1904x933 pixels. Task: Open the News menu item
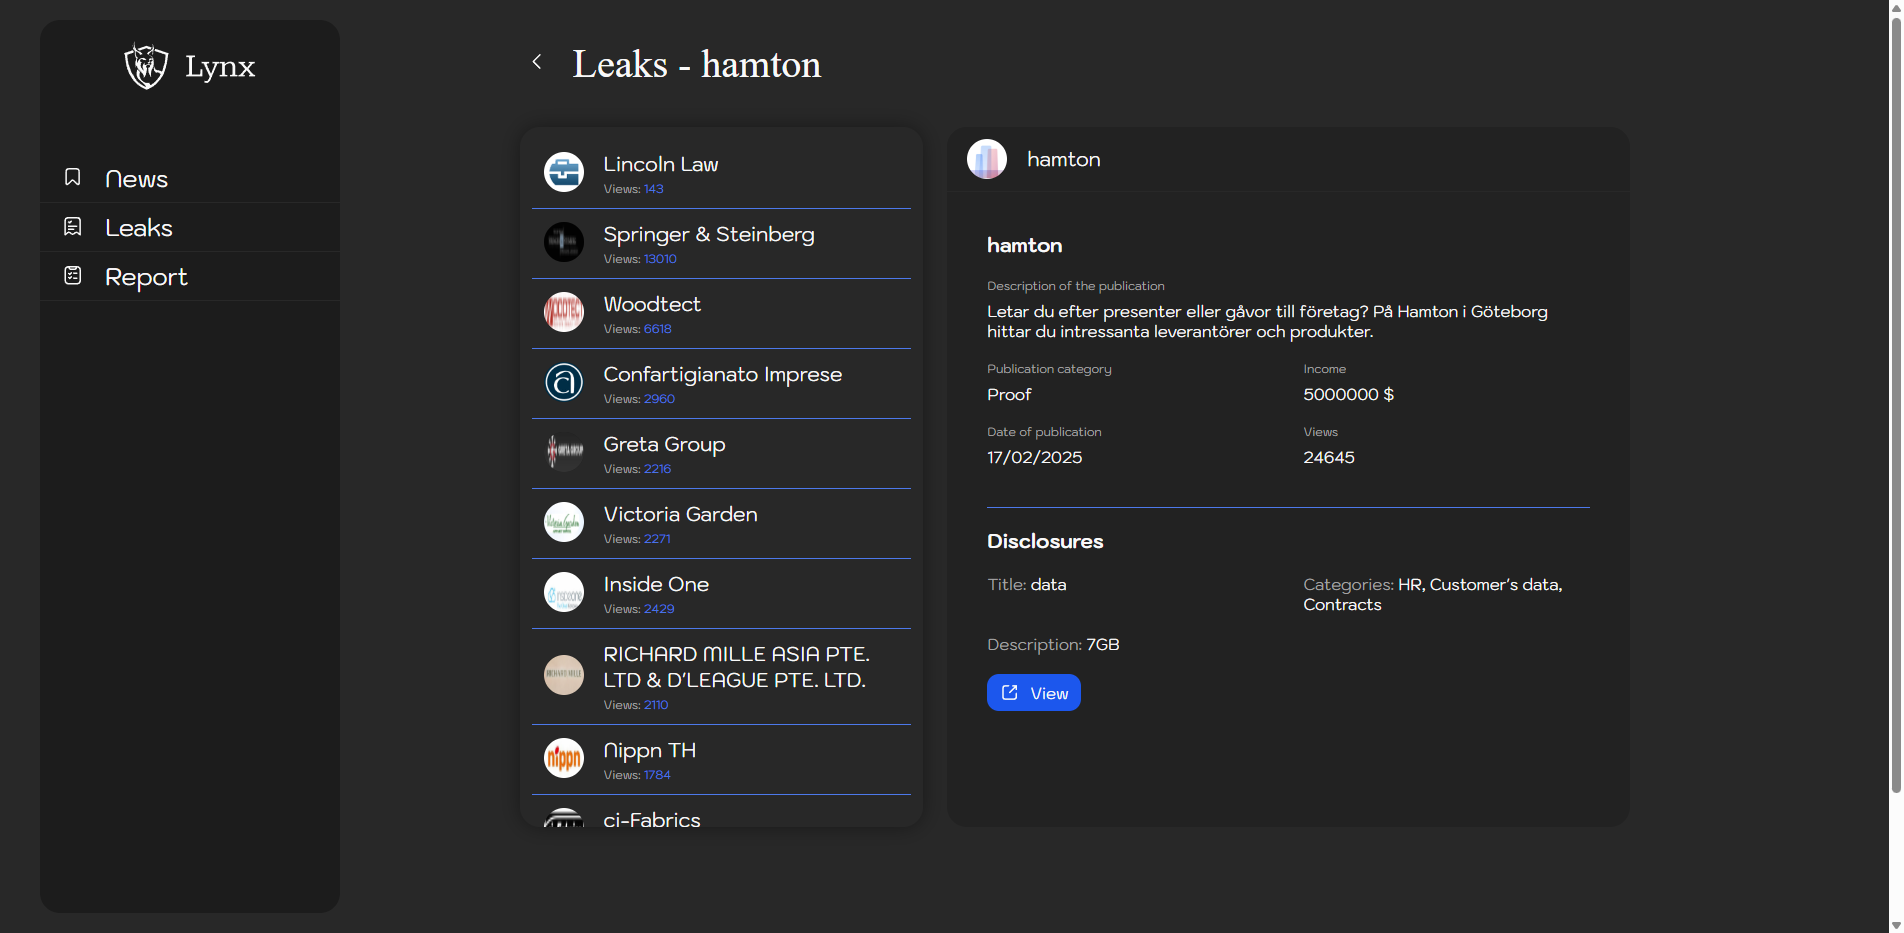[x=136, y=179]
